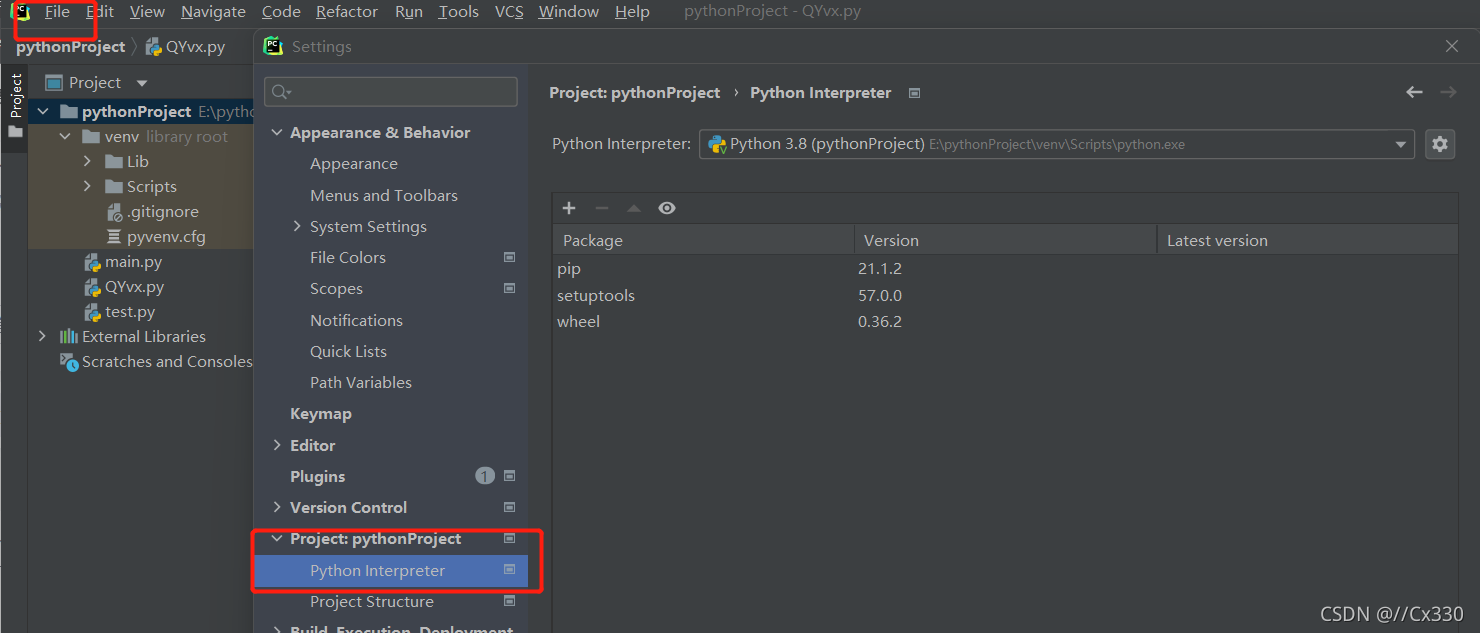
Task: Select the wheel package row
Action: (x=1005, y=321)
